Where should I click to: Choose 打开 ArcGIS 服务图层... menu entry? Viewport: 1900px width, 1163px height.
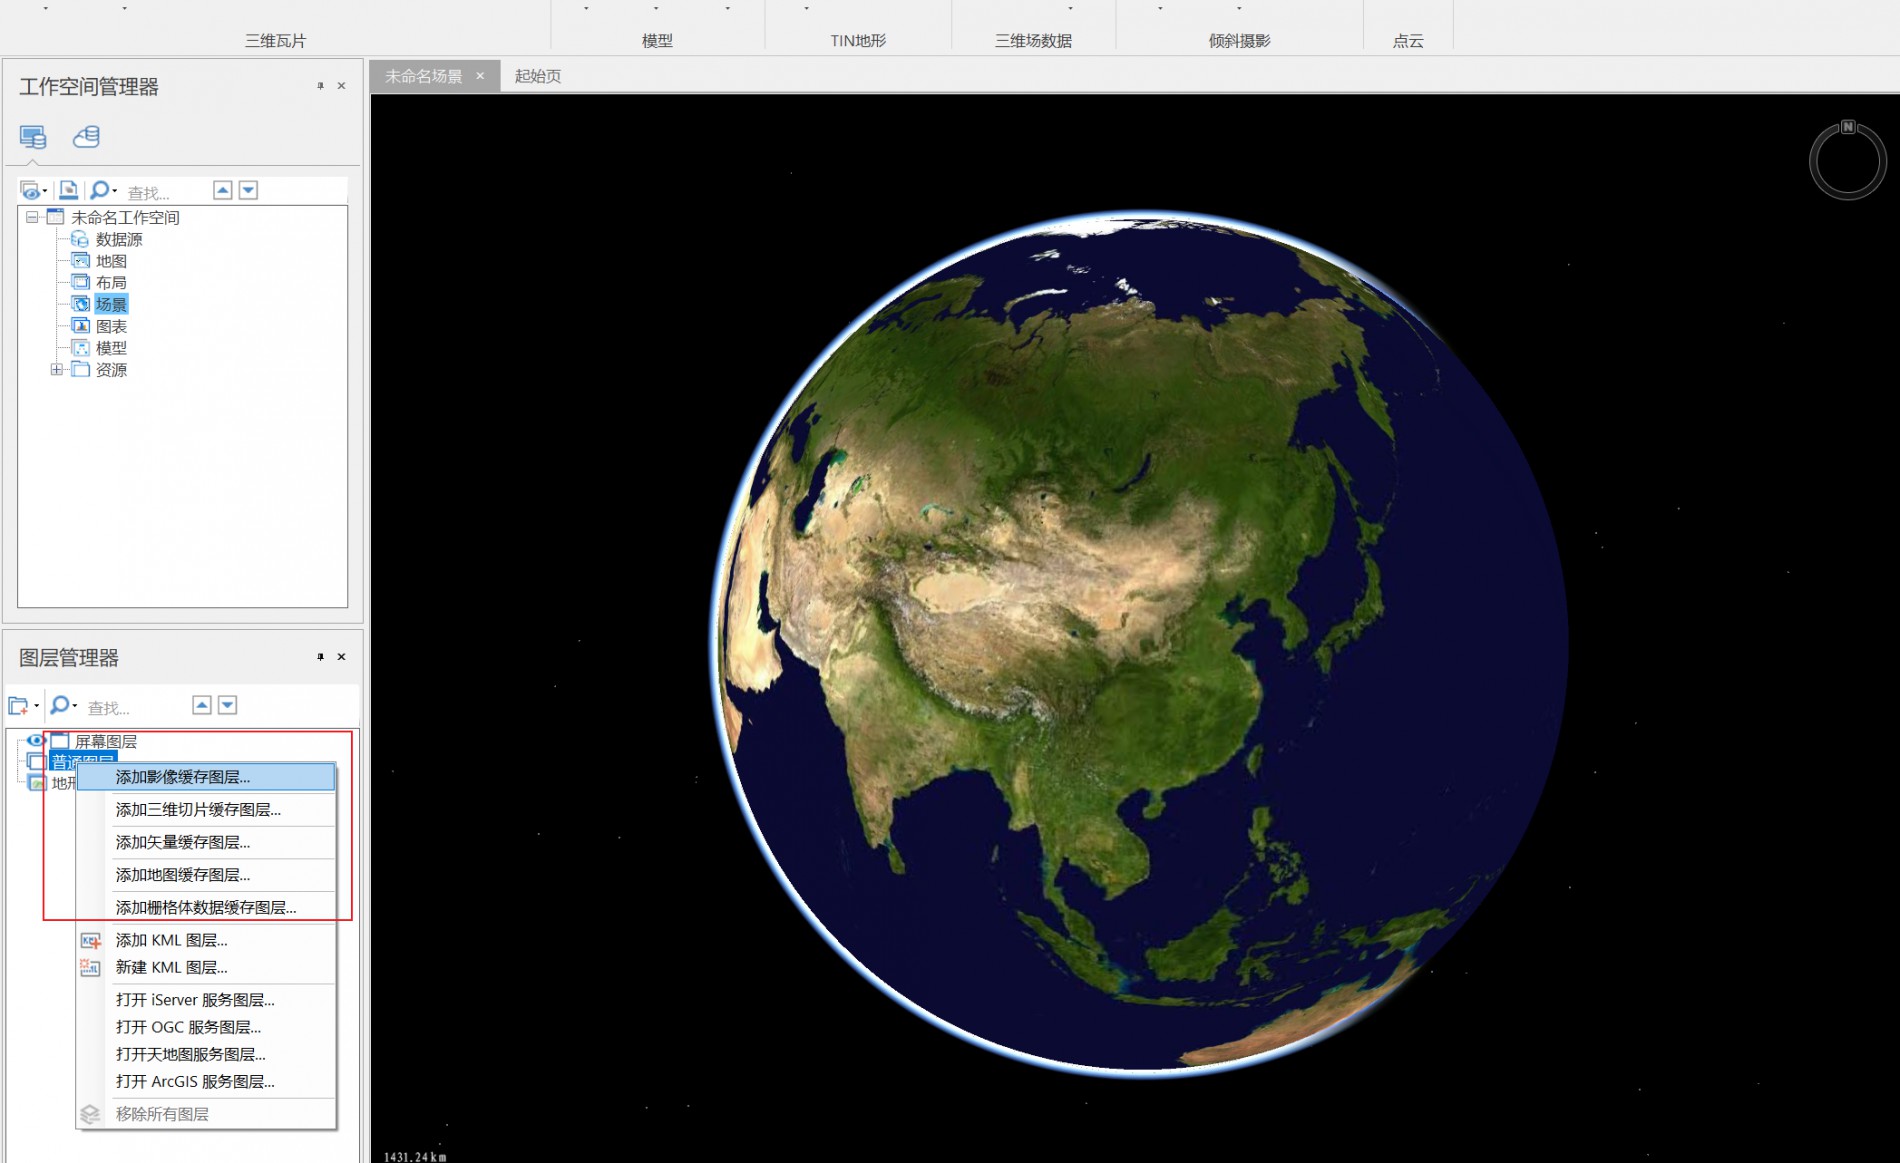pos(206,1082)
